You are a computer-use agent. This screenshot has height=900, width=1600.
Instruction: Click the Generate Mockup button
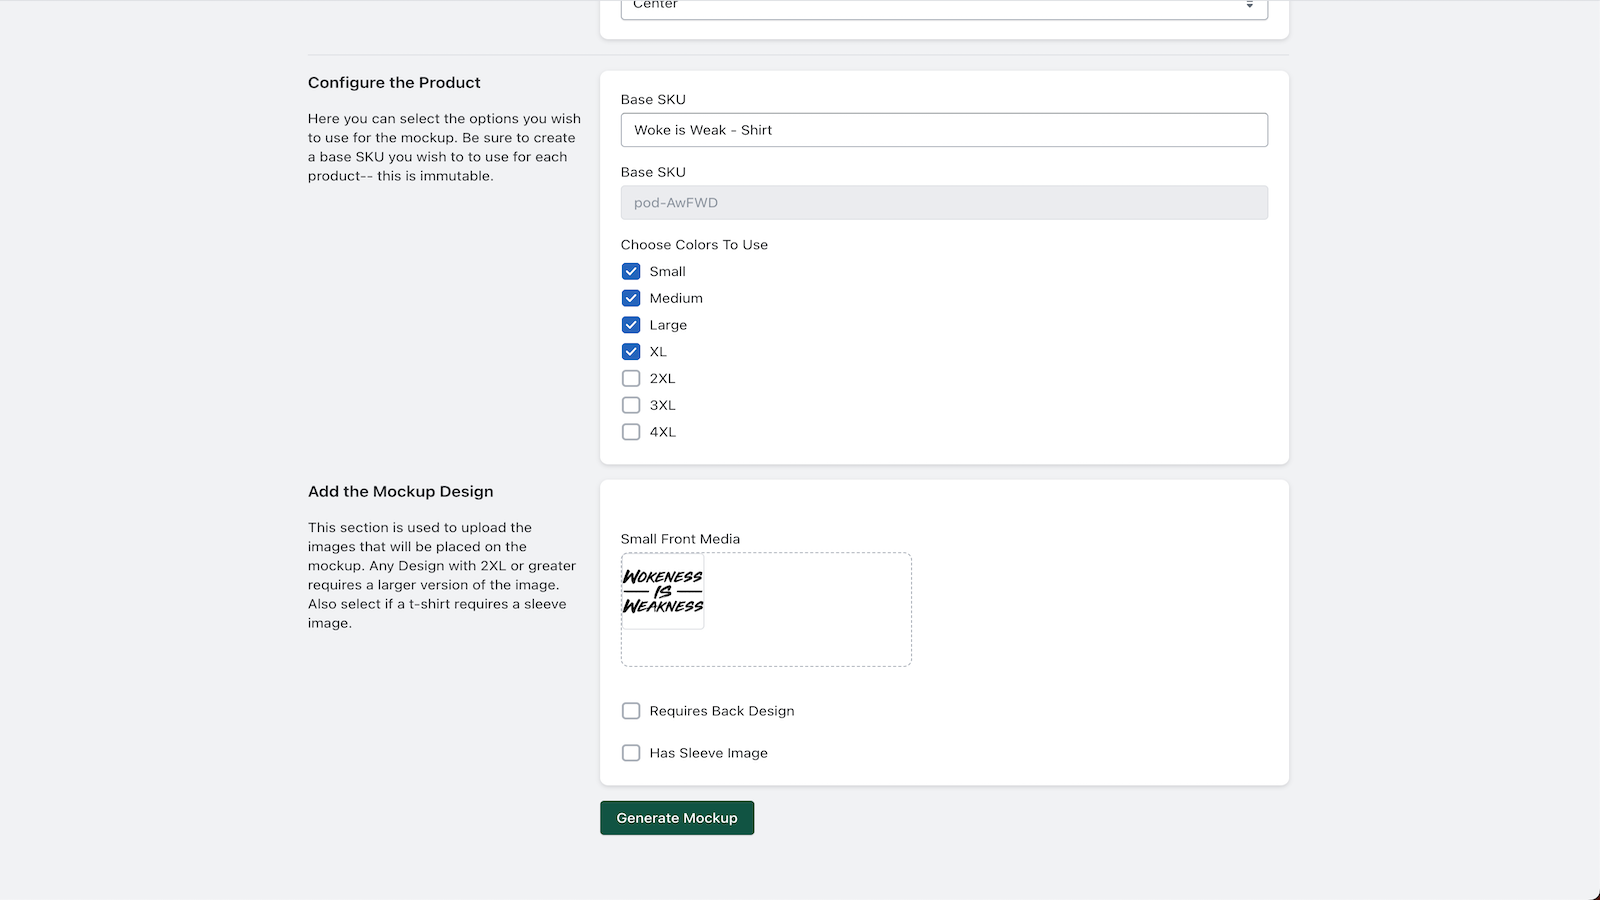[677, 818]
